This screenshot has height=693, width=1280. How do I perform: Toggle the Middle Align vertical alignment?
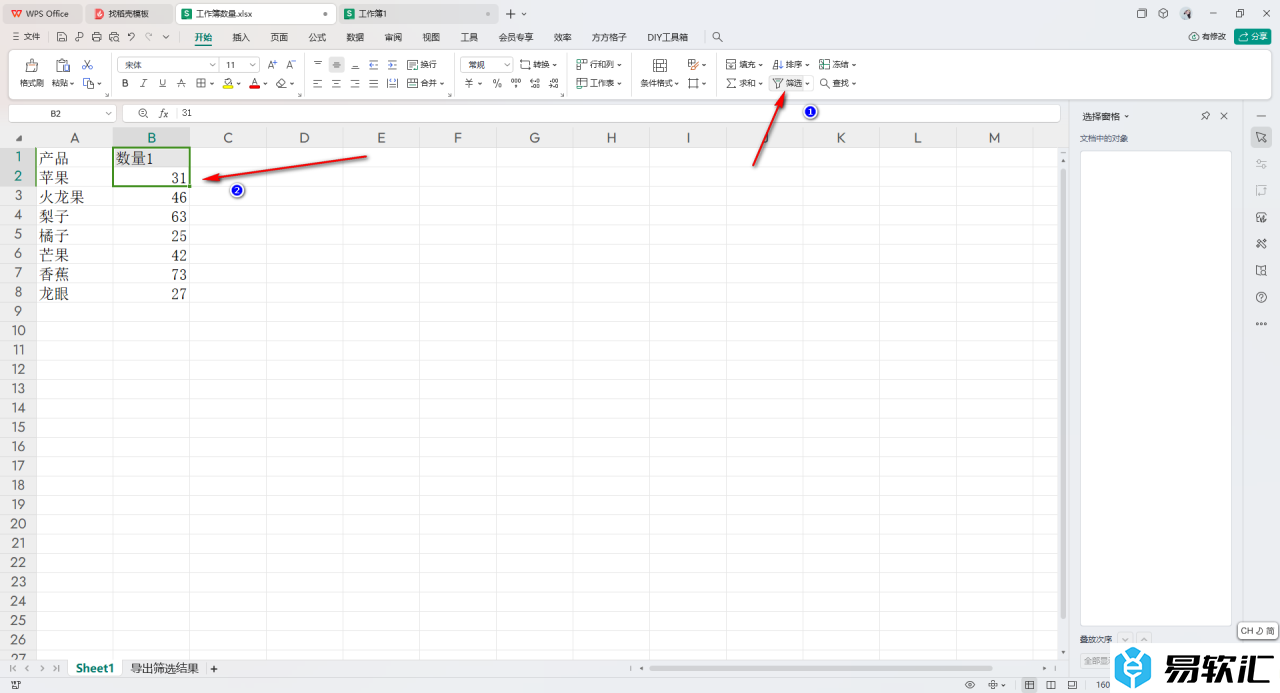pyautogui.click(x=336, y=64)
